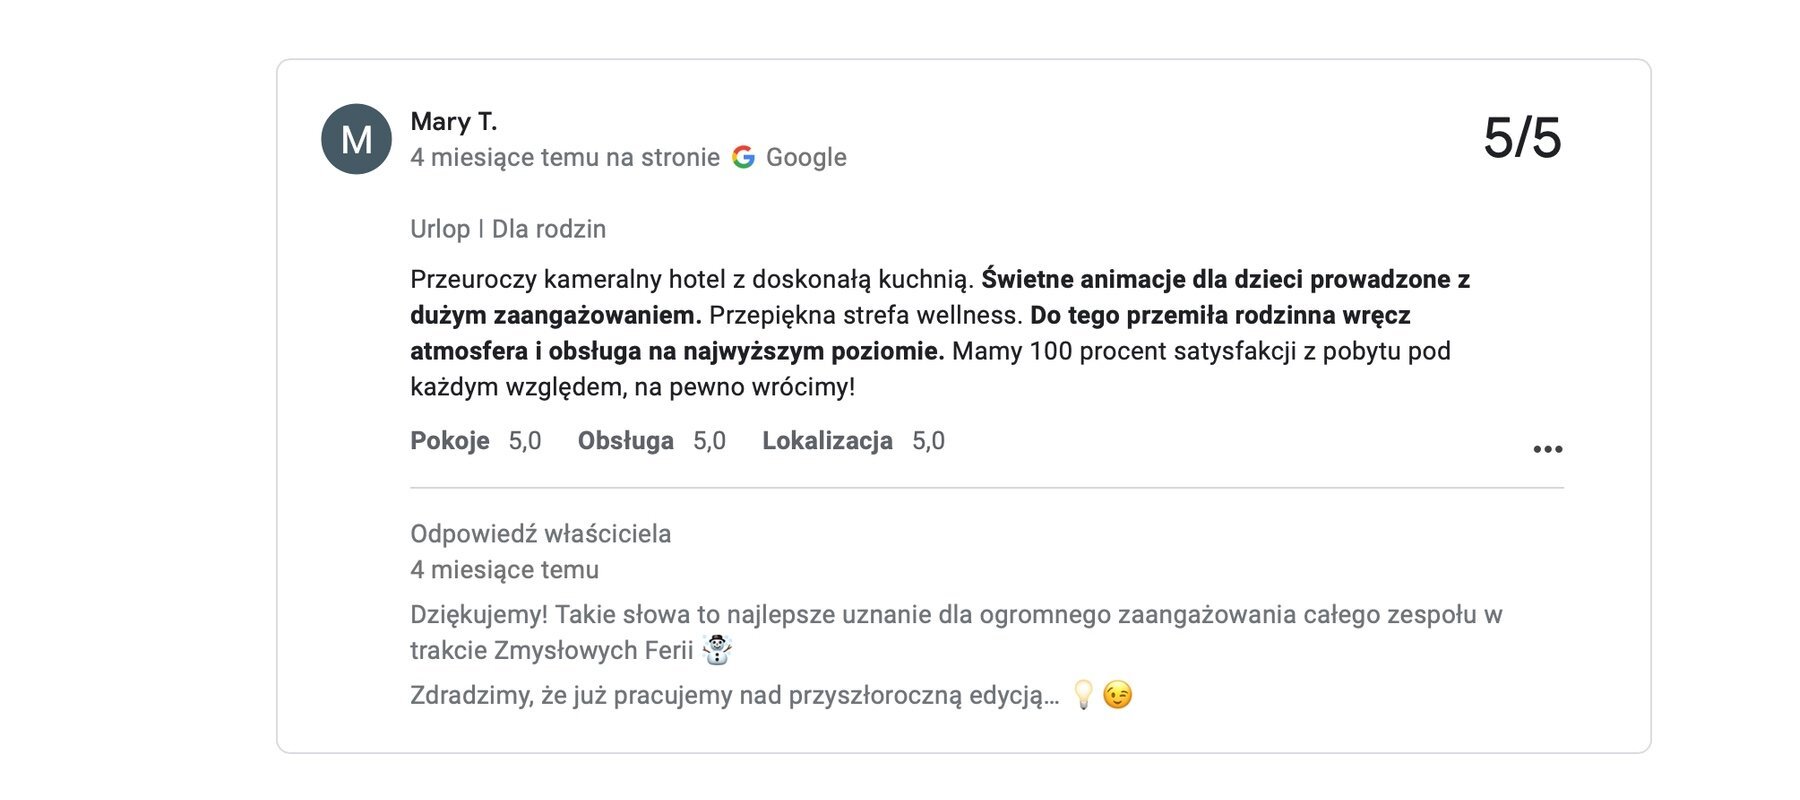The width and height of the screenshot is (1800, 800).
Task: Click the colorful Google "G" logo
Action: click(x=743, y=157)
